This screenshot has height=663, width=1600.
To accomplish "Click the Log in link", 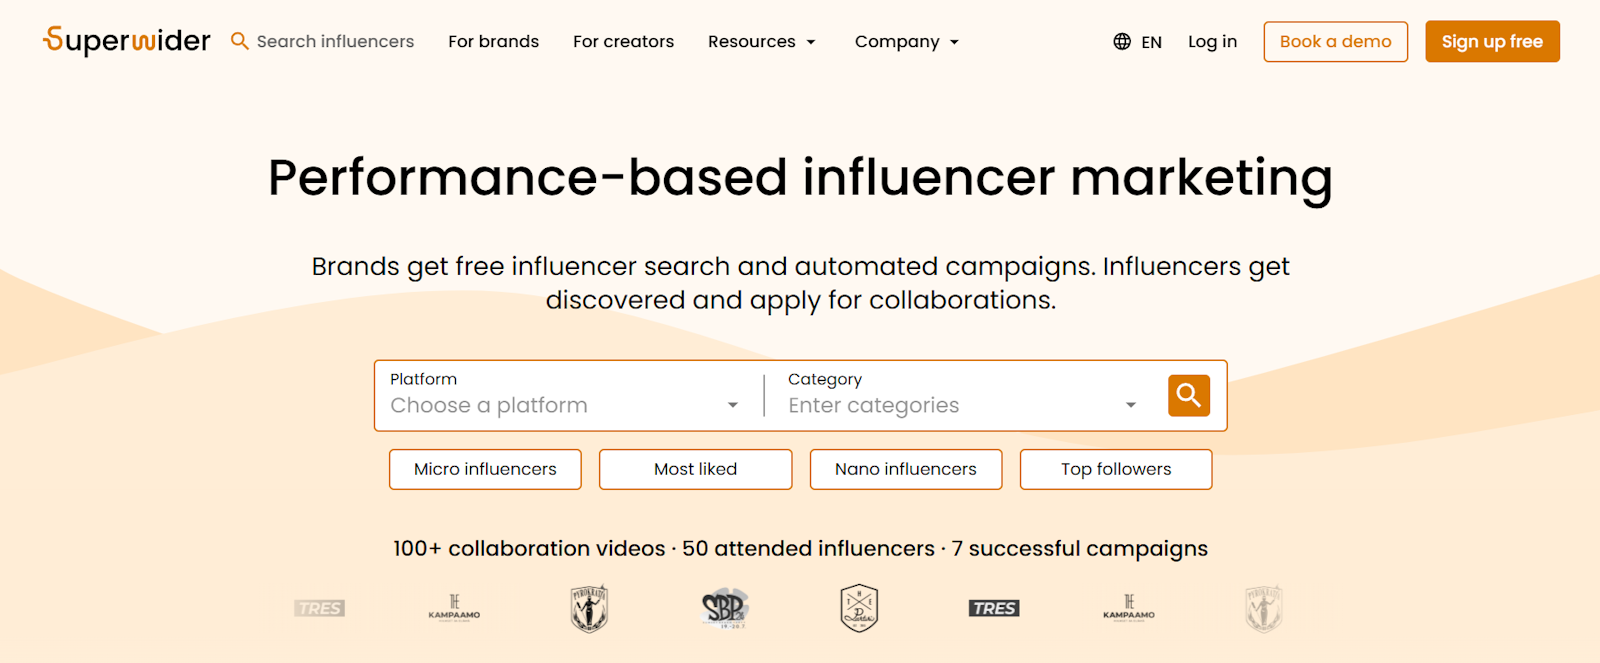I will (1212, 42).
